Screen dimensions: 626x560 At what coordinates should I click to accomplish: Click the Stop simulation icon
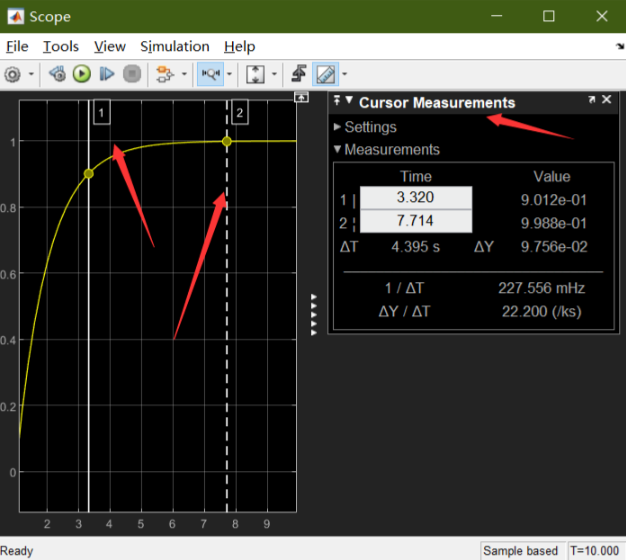pos(132,74)
